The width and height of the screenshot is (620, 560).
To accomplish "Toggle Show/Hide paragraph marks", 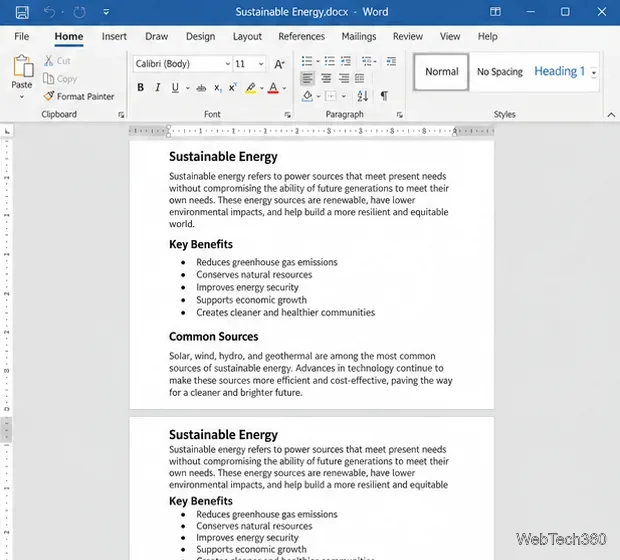I will 384,96.
